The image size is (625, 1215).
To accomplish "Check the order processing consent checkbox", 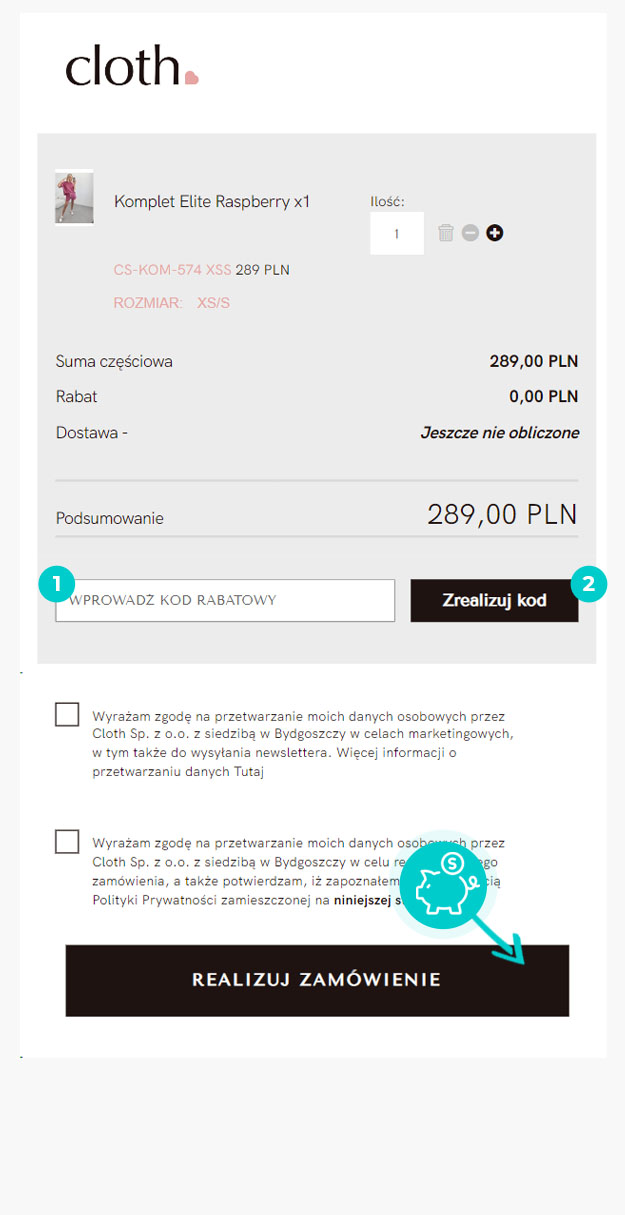I will [x=67, y=841].
